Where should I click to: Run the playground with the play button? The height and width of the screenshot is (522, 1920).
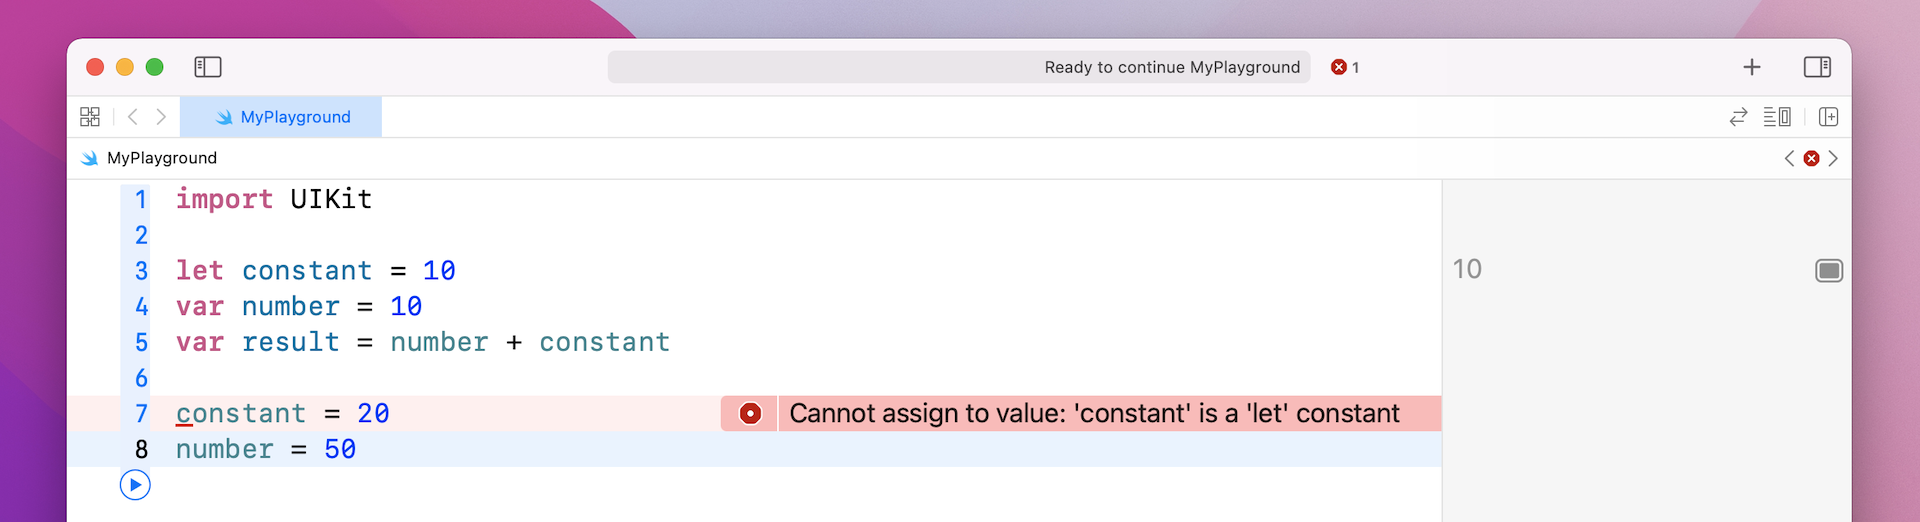(135, 485)
